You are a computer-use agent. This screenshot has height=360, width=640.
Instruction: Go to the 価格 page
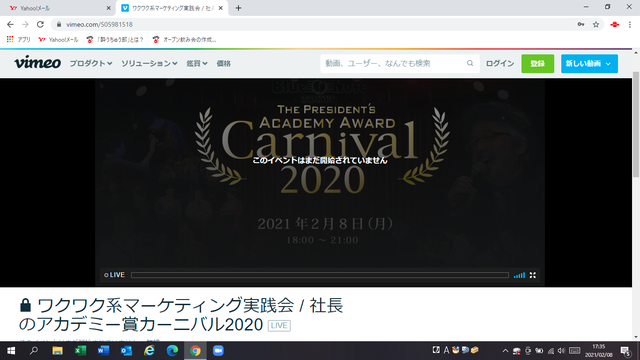[x=224, y=63]
